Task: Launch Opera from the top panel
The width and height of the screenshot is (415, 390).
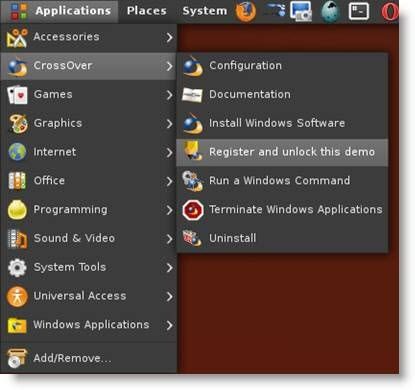Action: [x=390, y=12]
